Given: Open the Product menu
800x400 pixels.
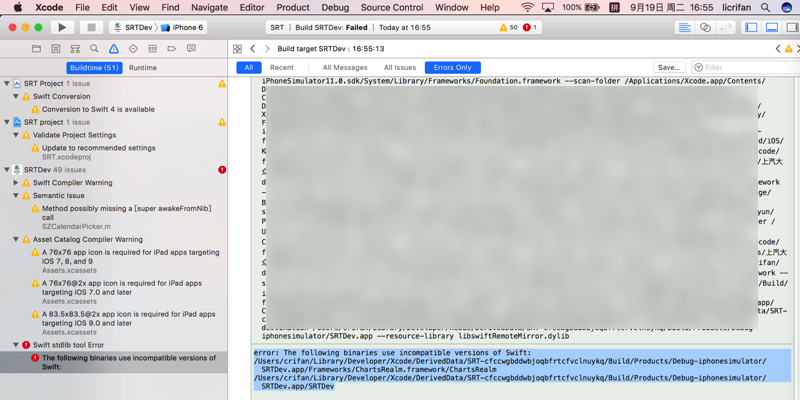Looking at the screenshot, I should point(293,7).
